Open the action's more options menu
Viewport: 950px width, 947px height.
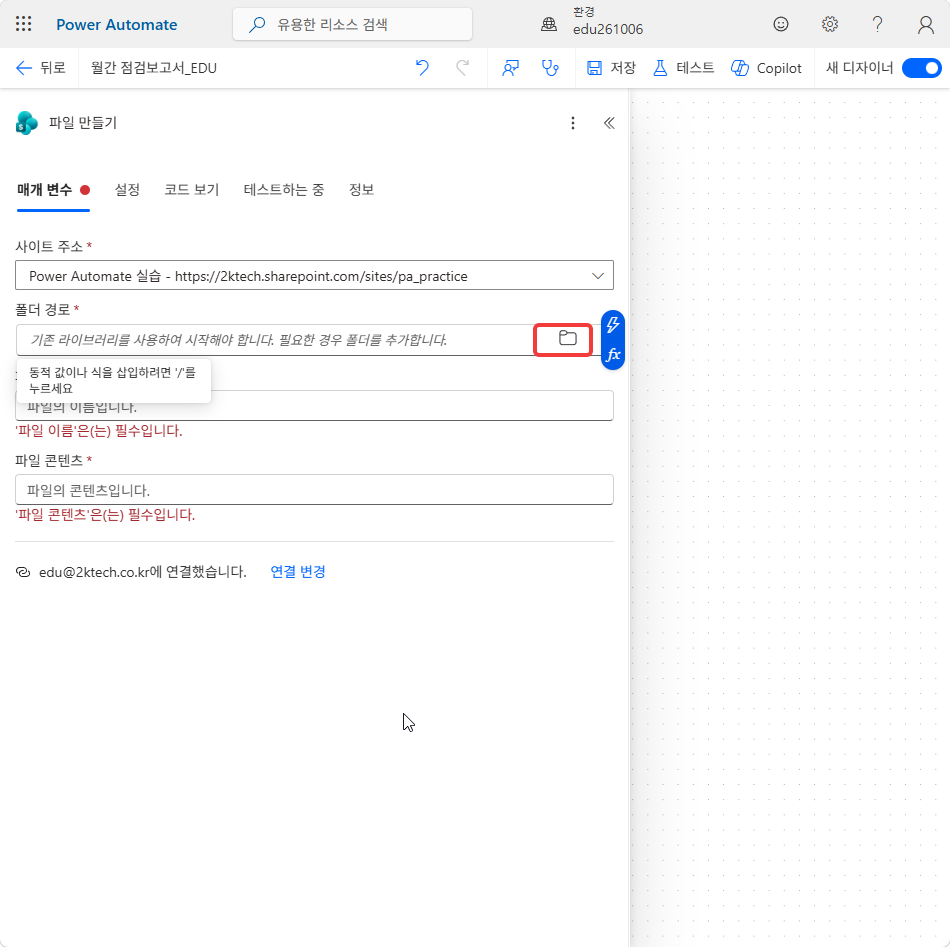[x=573, y=123]
